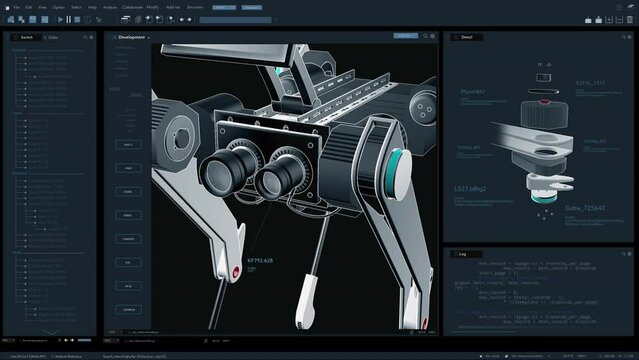Image resolution: width=639 pixels, height=360 pixels.
Task: Click the right arrow toolbar icon
Action: coord(189,20)
